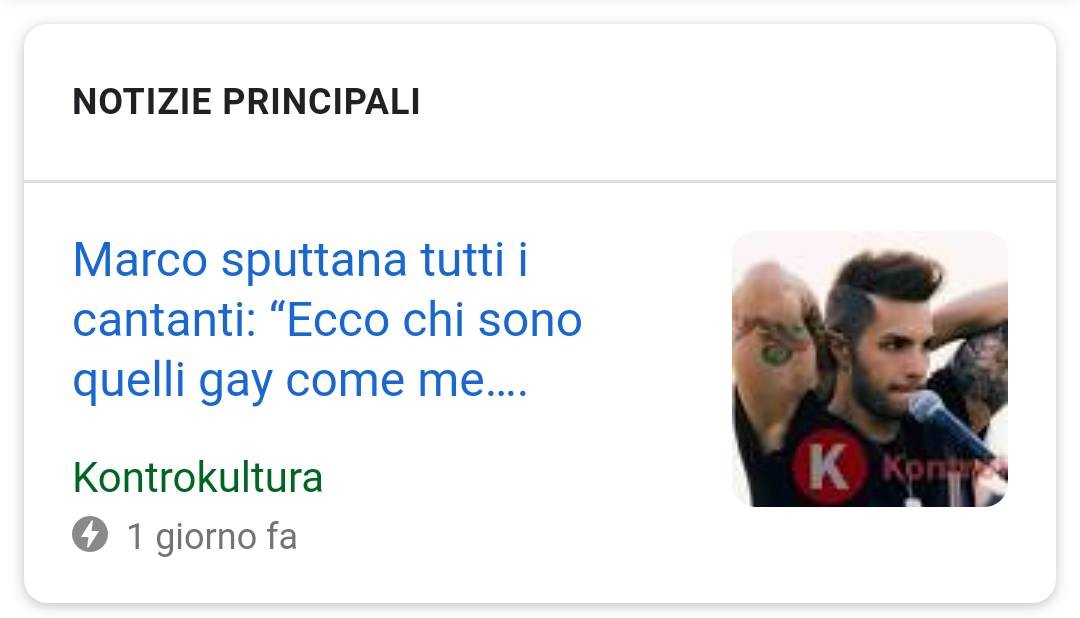Screen dimensions: 1080x618
Task: Click the headline line "quelli gay come me"
Action: point(300,382)
